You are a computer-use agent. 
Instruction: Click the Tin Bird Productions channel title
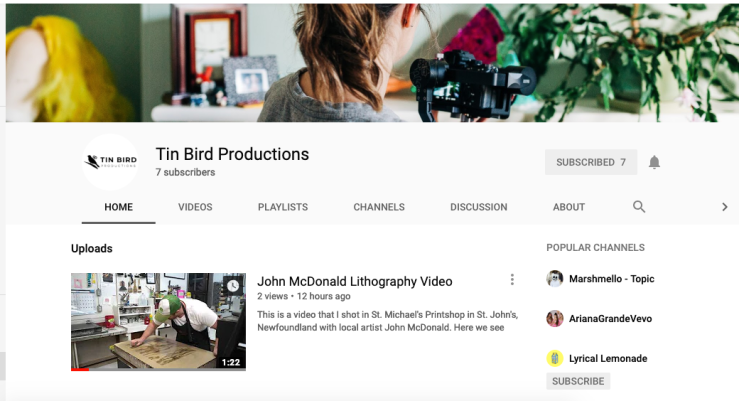[x=232, y=154]
